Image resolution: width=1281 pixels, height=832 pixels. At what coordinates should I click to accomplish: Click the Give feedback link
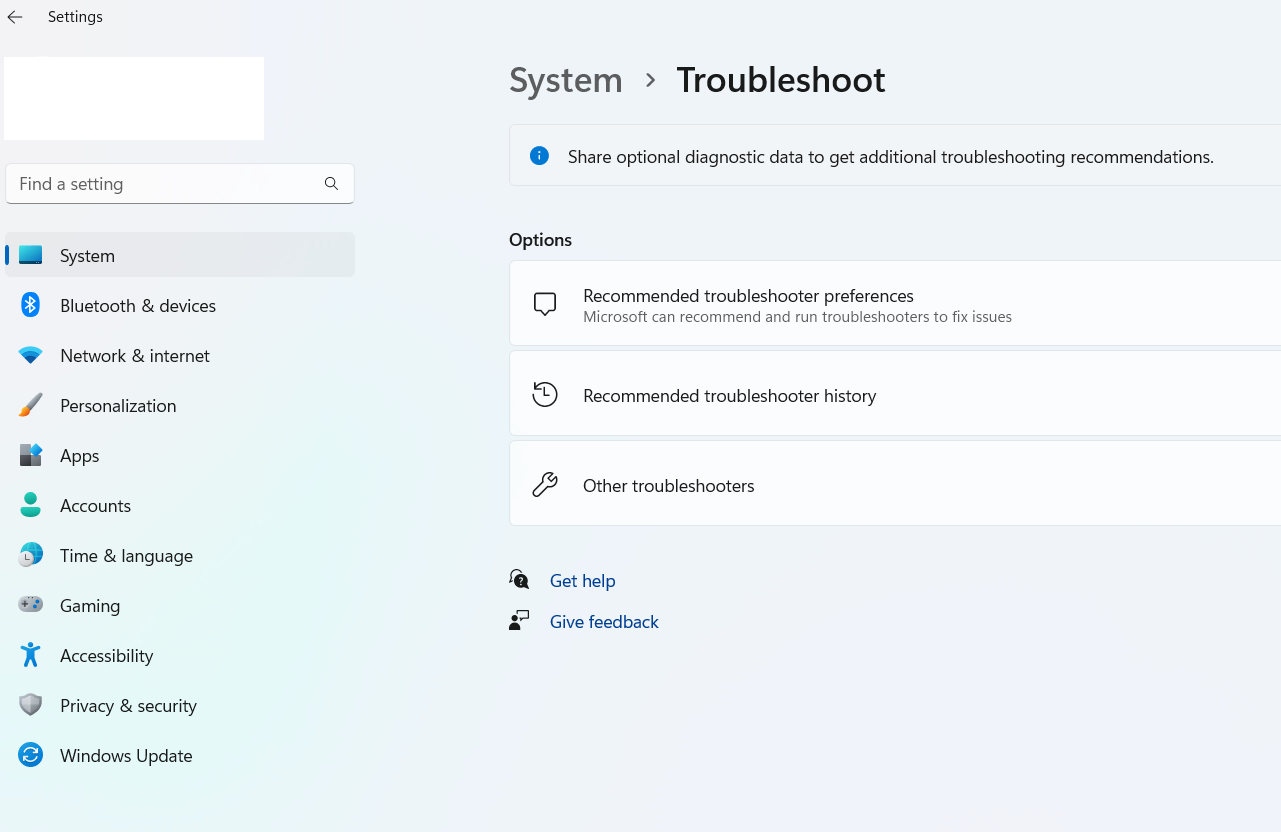604,621
